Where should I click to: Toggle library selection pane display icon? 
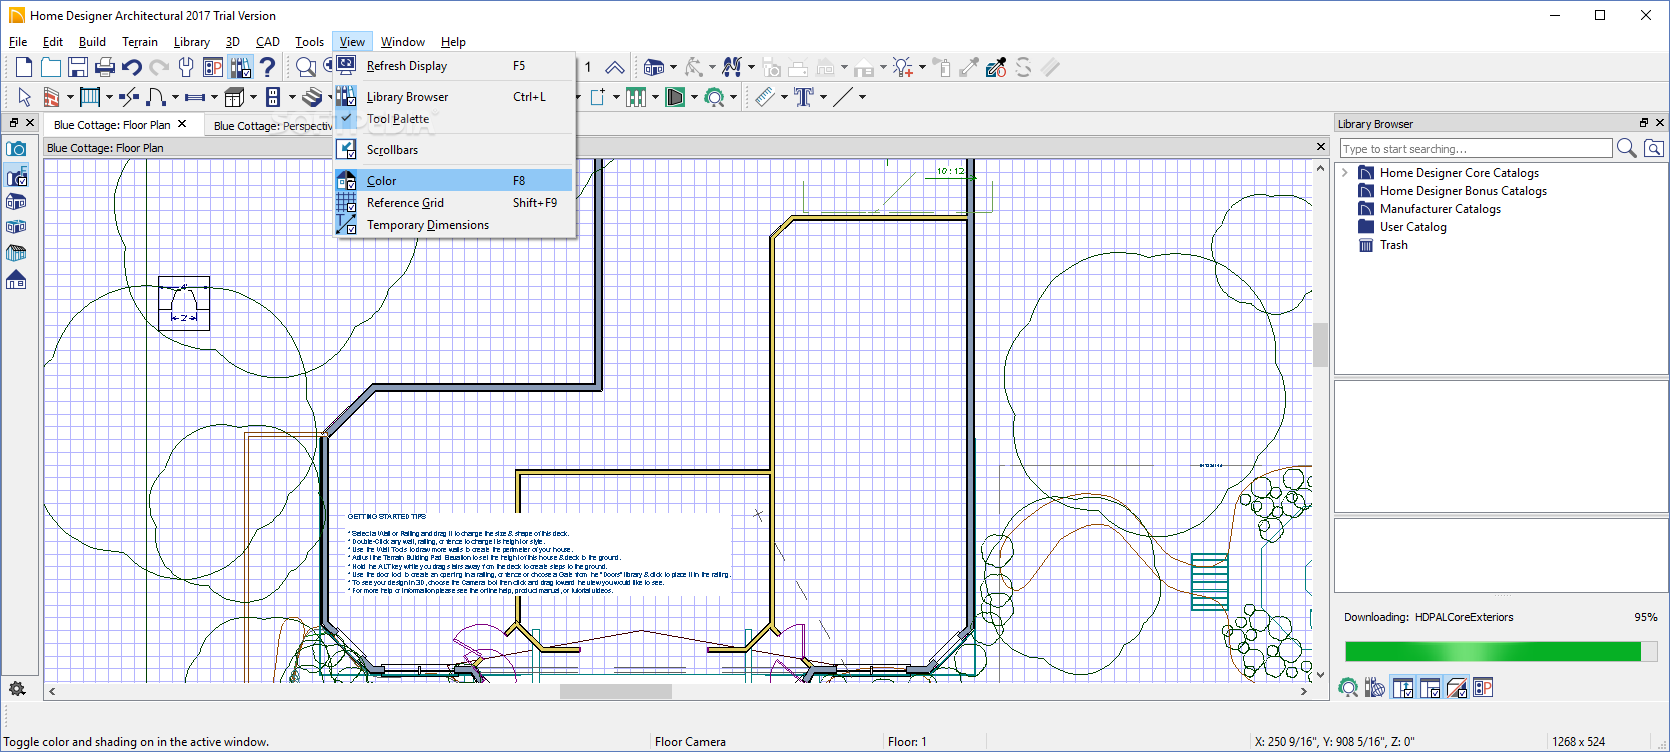[1430, 688]
